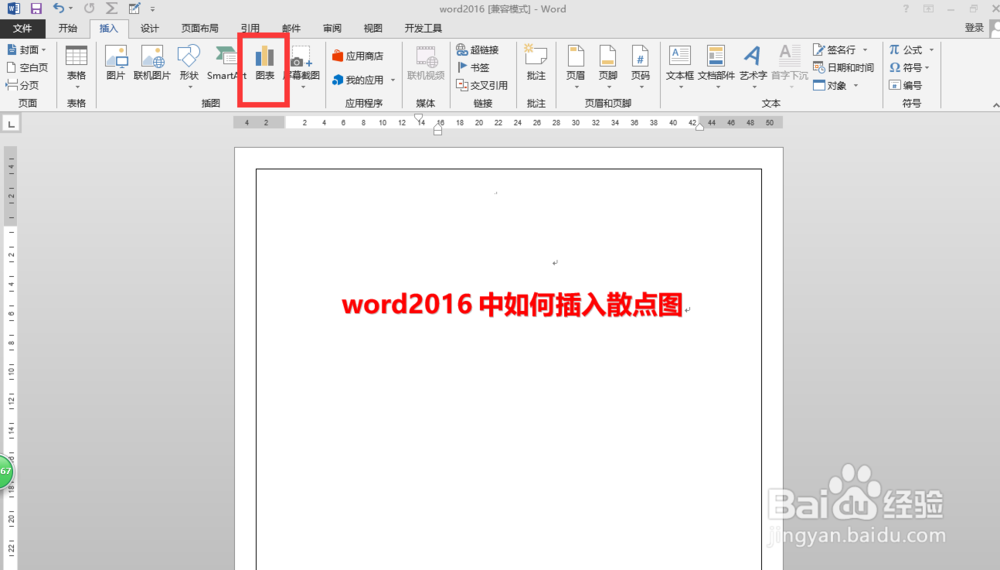Customize the quick access toolbar dropdown
This screenshot has width=1000, height=570.
(152, 9)
